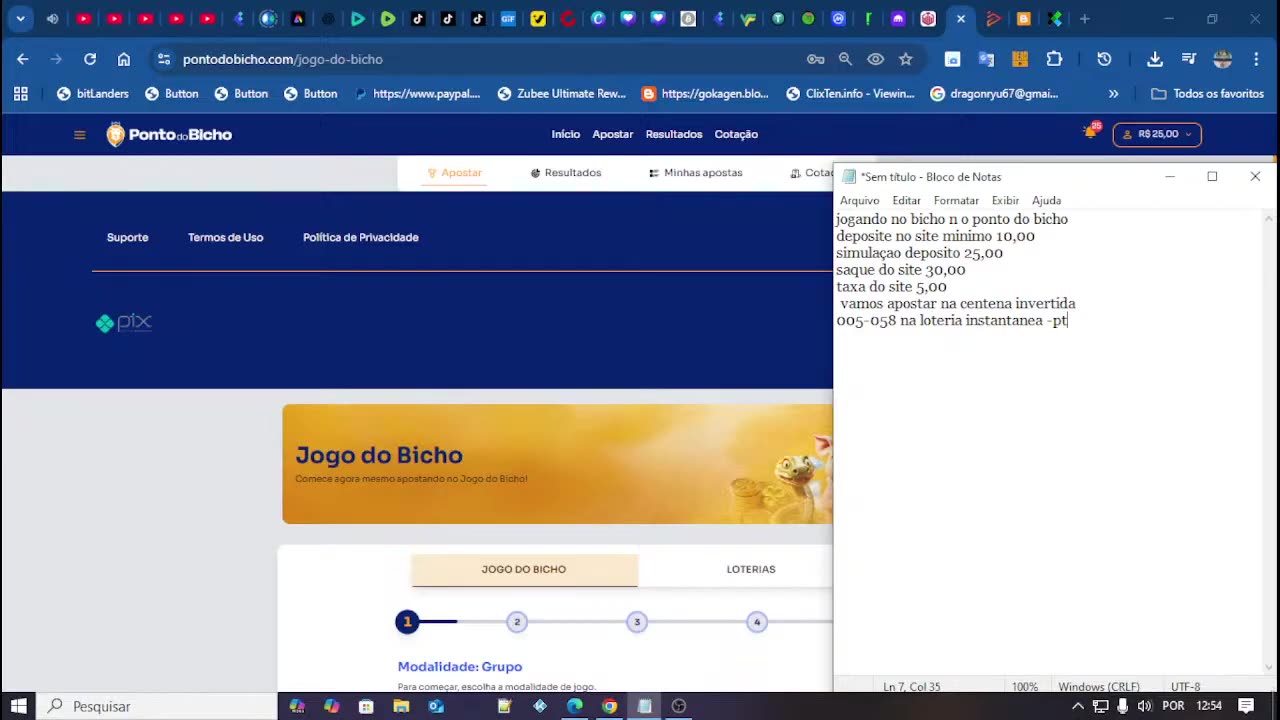The image size is (1280, 720).
Task: Open the Chrome apps grid in the bookmarks bar
Action: click(21, 94)
